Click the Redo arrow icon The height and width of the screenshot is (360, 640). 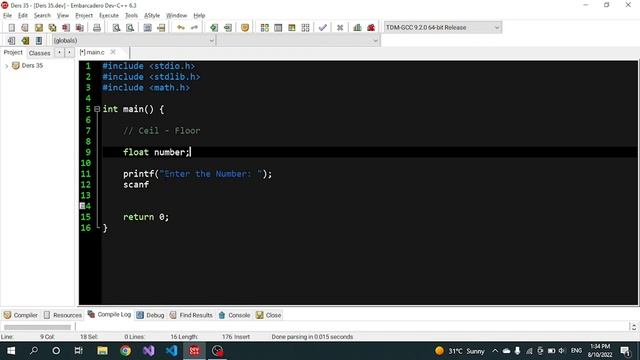tap(194, 28)
